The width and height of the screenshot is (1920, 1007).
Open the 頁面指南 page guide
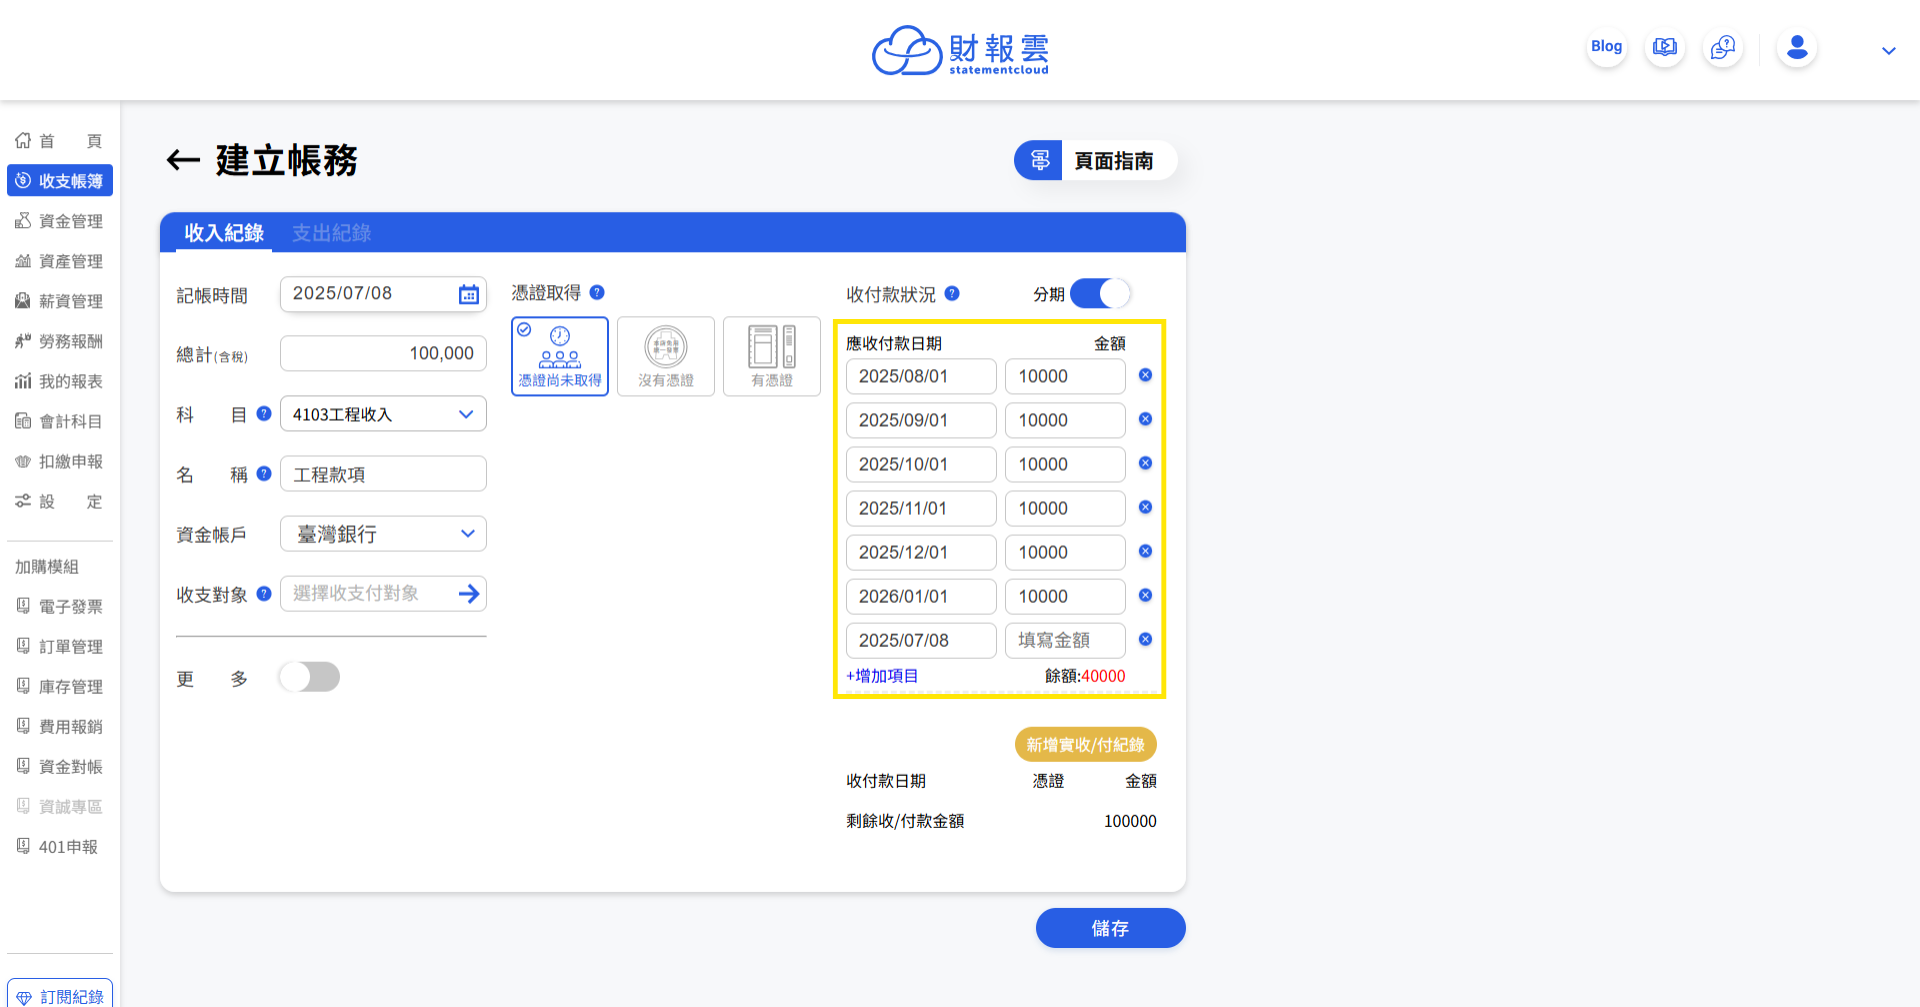tap(1095, 160)
